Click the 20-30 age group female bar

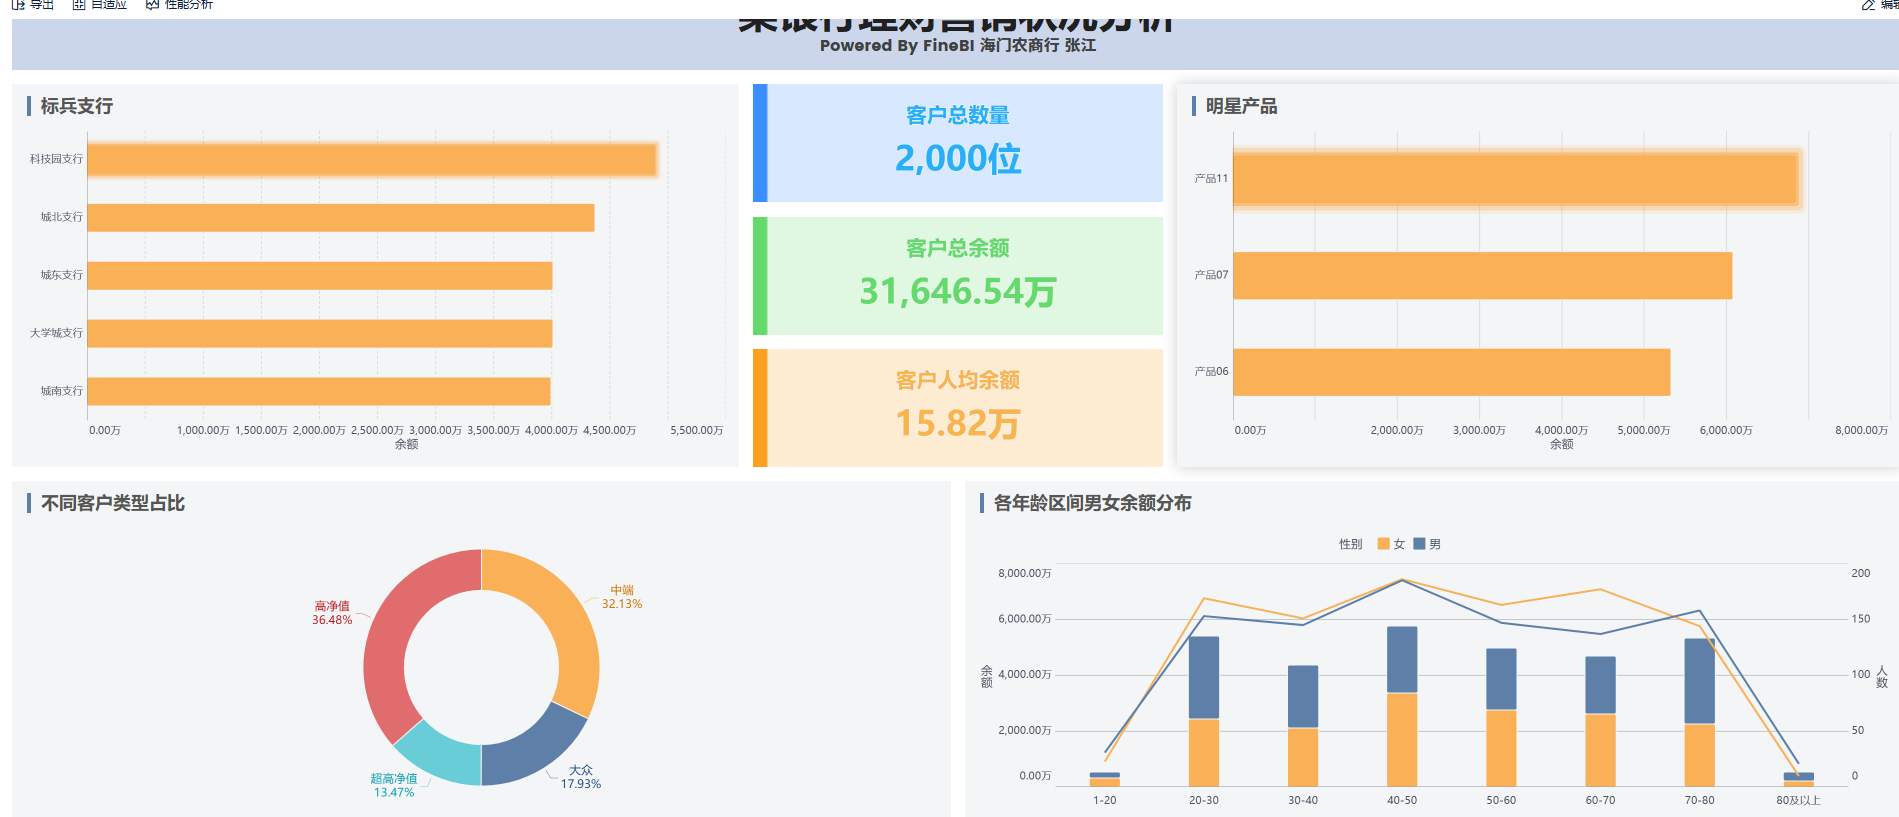point(1203,752)
